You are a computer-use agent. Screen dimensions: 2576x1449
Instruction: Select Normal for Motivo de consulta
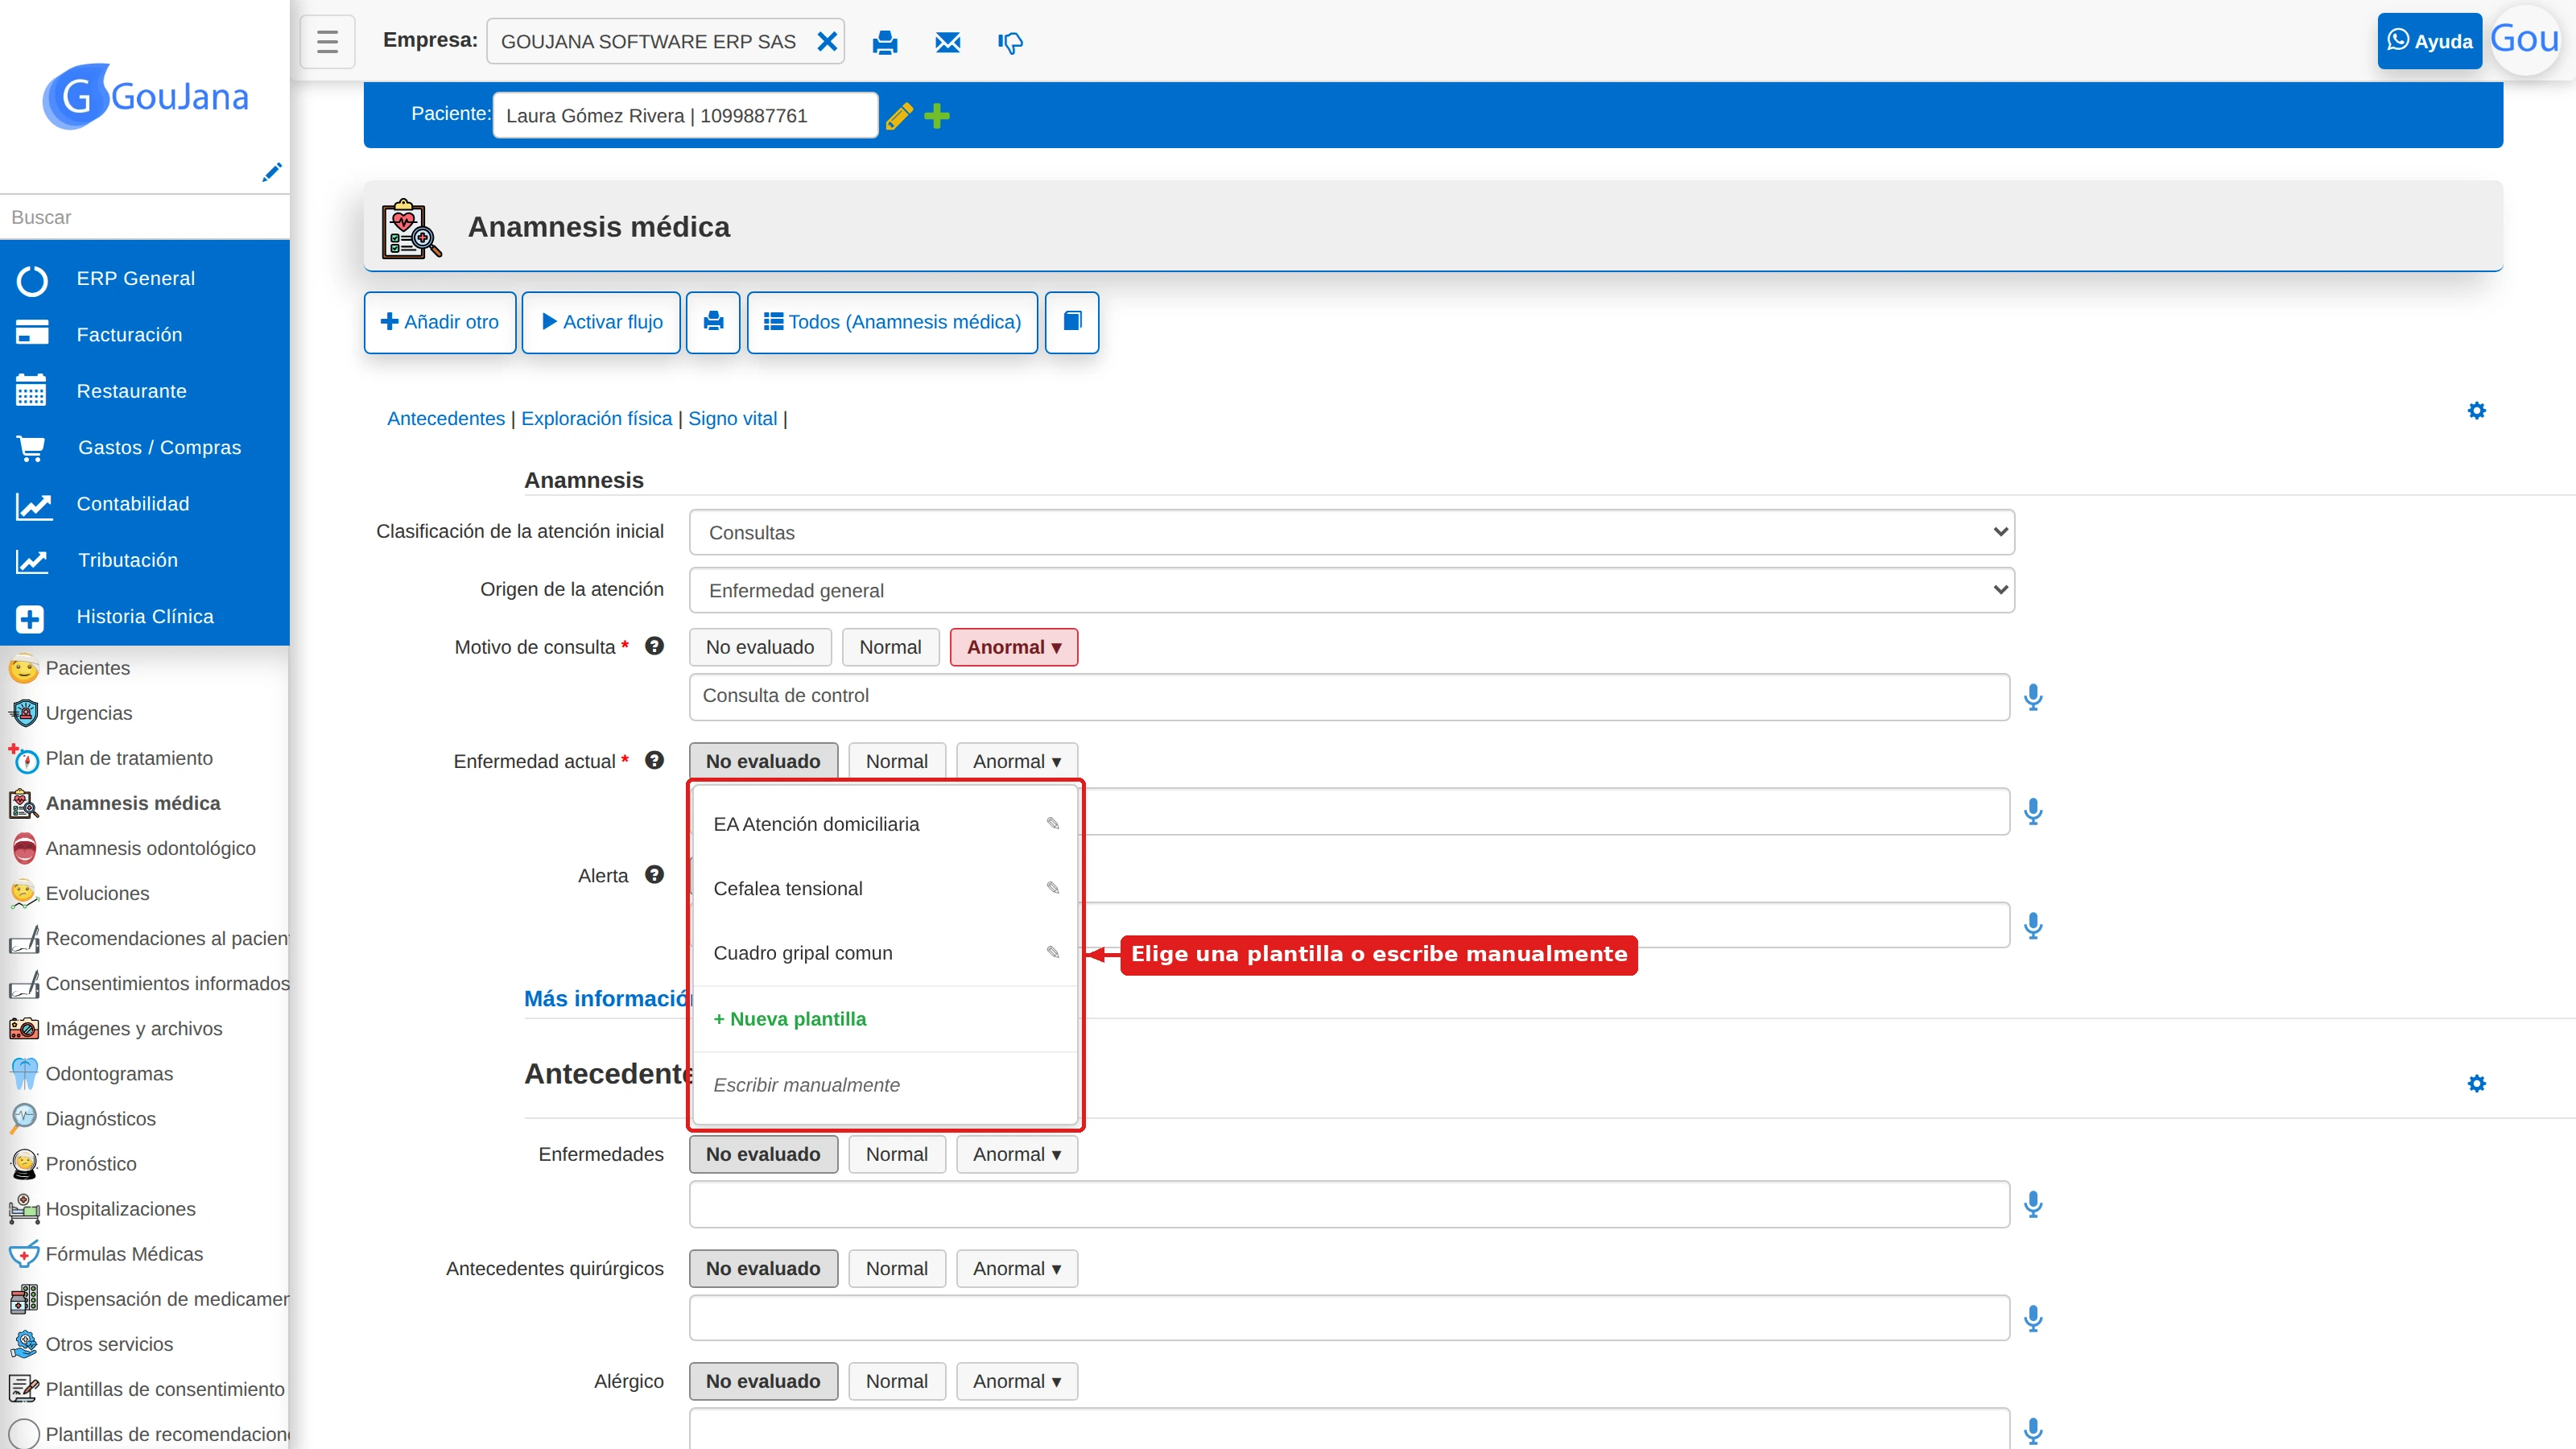(x=890, y=647)
